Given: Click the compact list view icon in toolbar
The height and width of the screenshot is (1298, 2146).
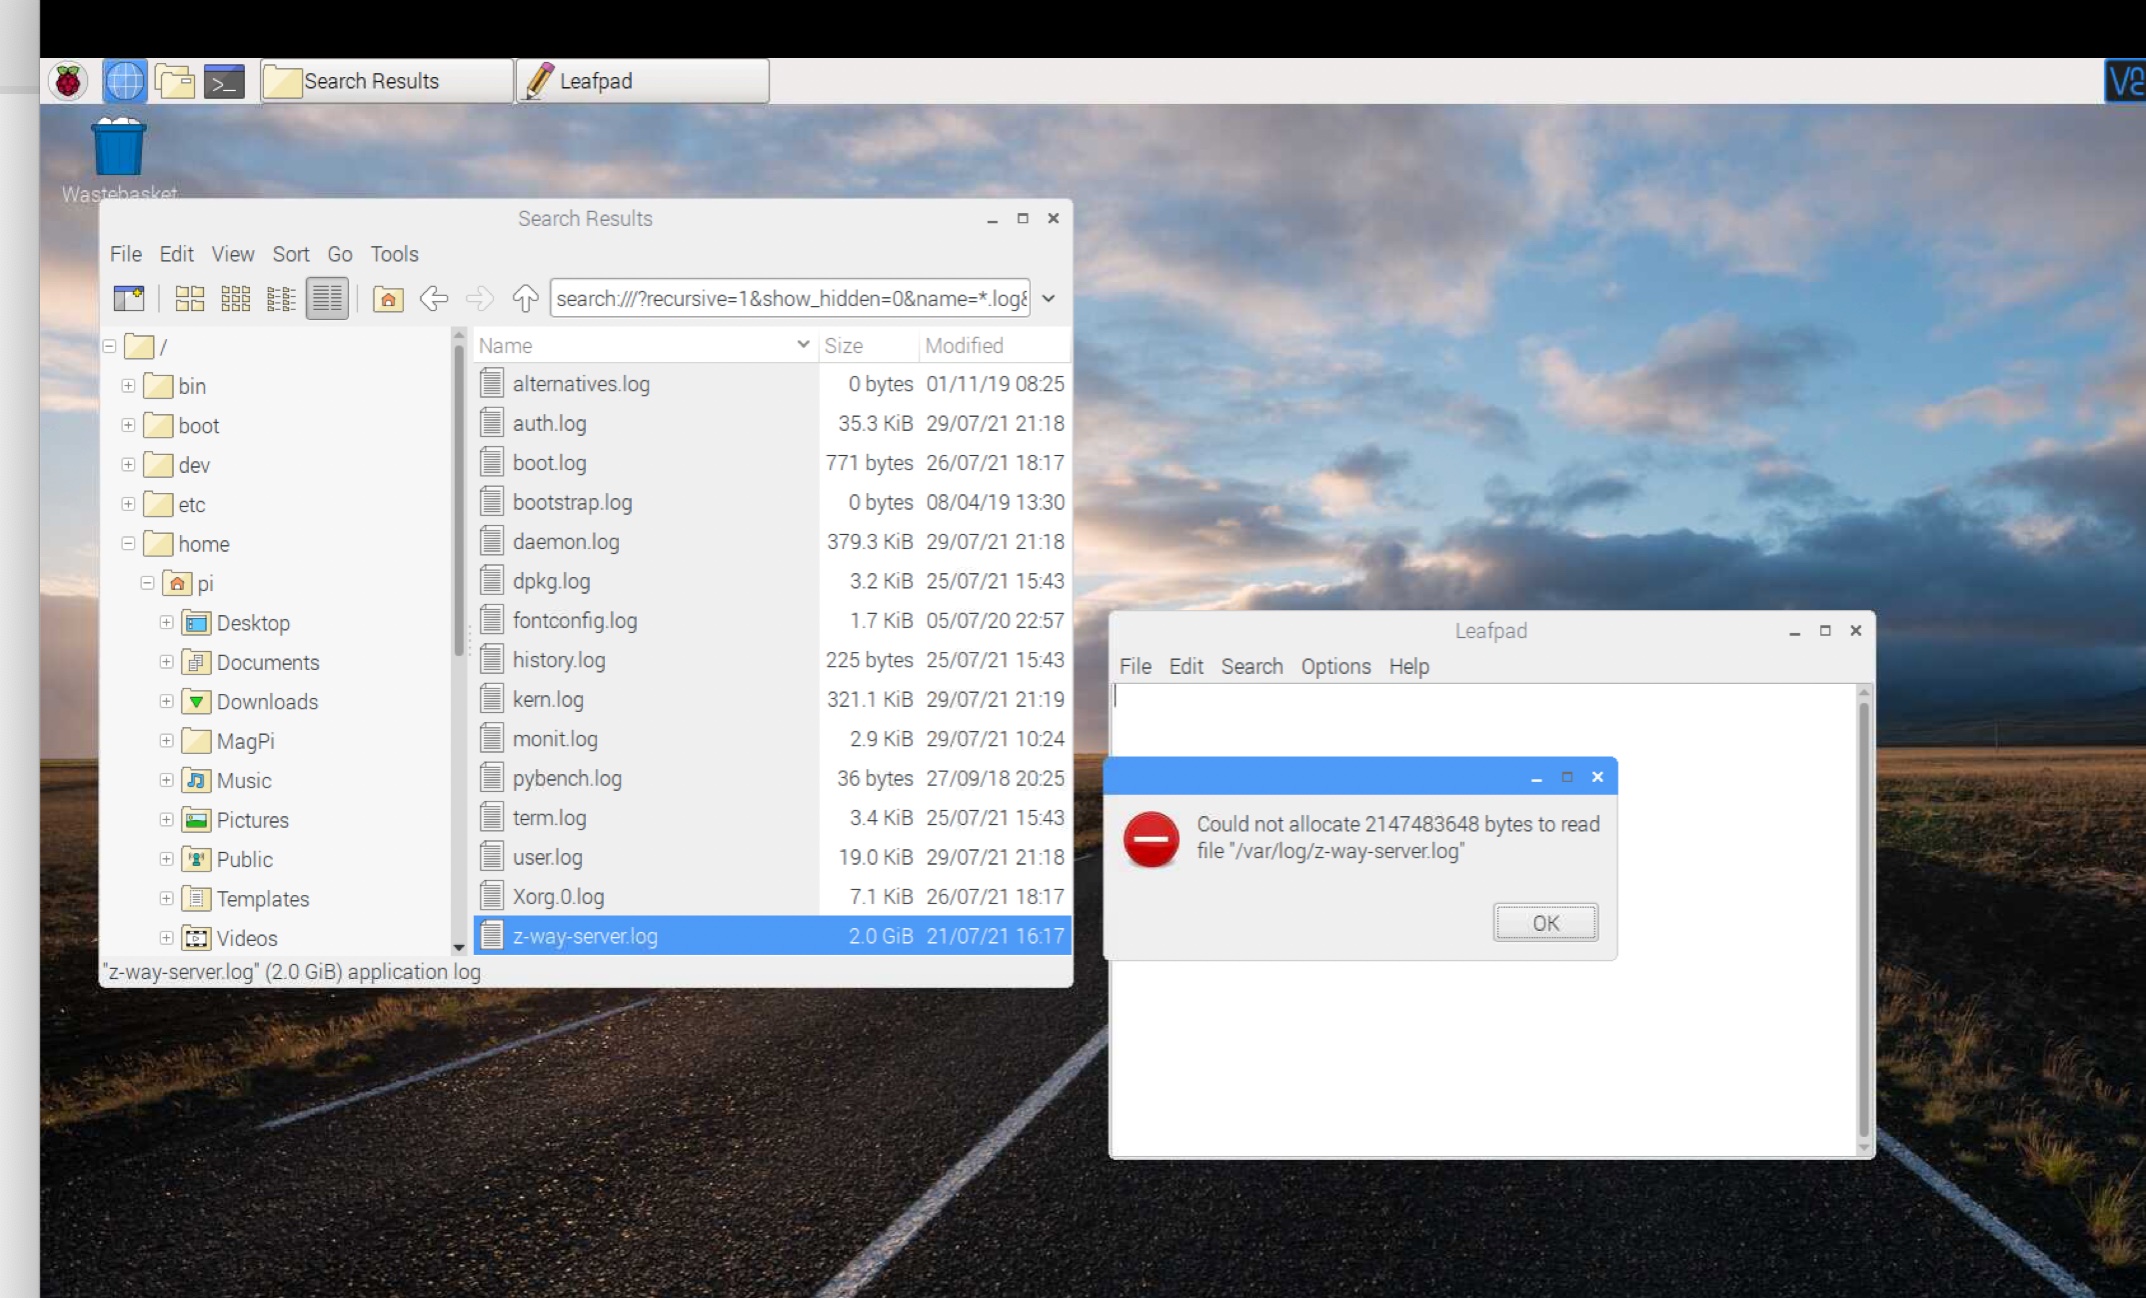Looking at the screenshot, I should tap(281, 297).
